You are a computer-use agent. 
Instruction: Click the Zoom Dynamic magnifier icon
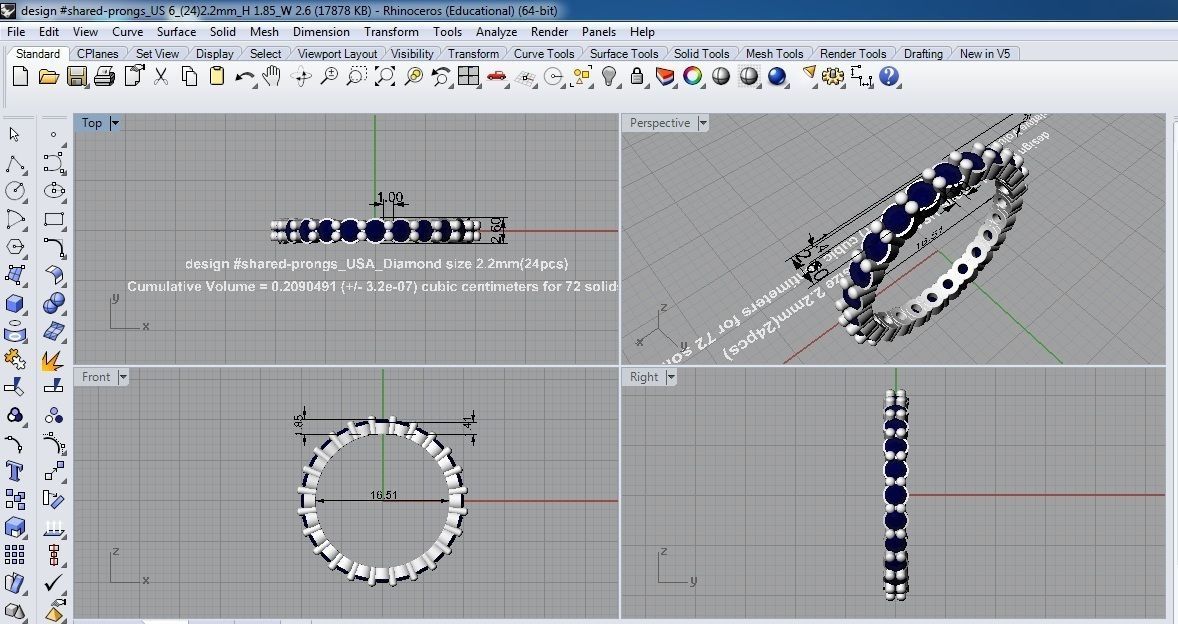329,76
